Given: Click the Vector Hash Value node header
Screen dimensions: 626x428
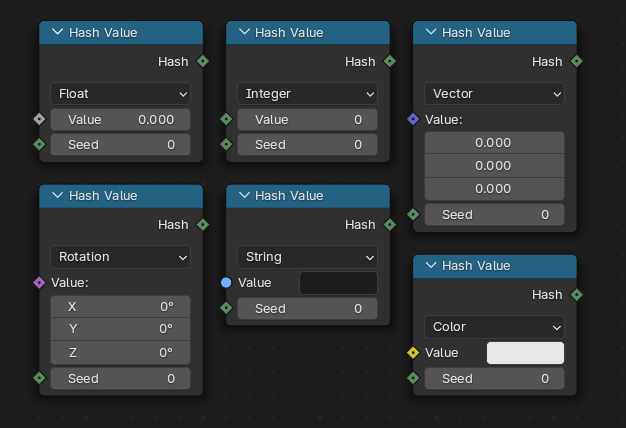Looking at the screenshot, I should (495, 32).
